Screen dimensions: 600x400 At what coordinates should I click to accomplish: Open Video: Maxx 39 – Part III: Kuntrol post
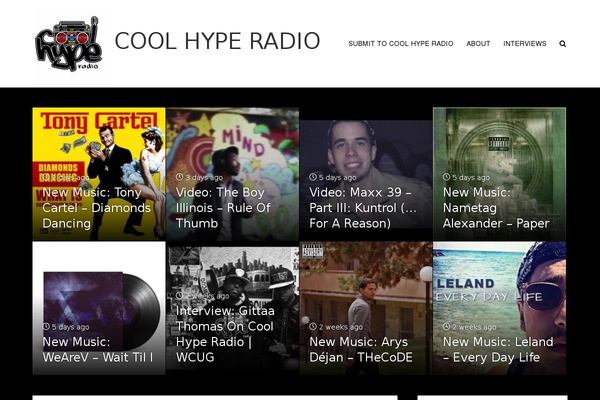coord(363,208)
